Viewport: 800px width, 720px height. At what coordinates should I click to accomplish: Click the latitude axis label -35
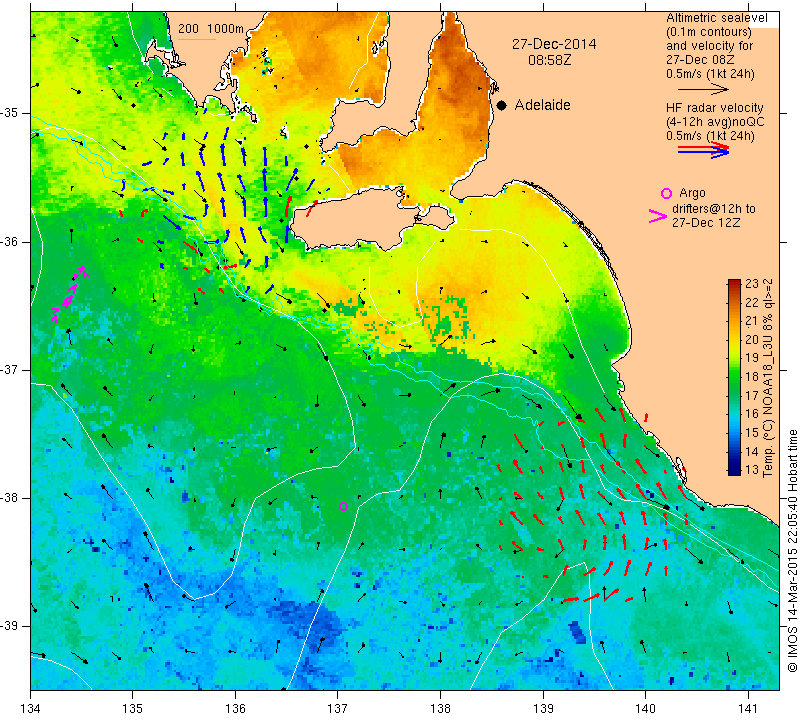(x=10, y=113)
